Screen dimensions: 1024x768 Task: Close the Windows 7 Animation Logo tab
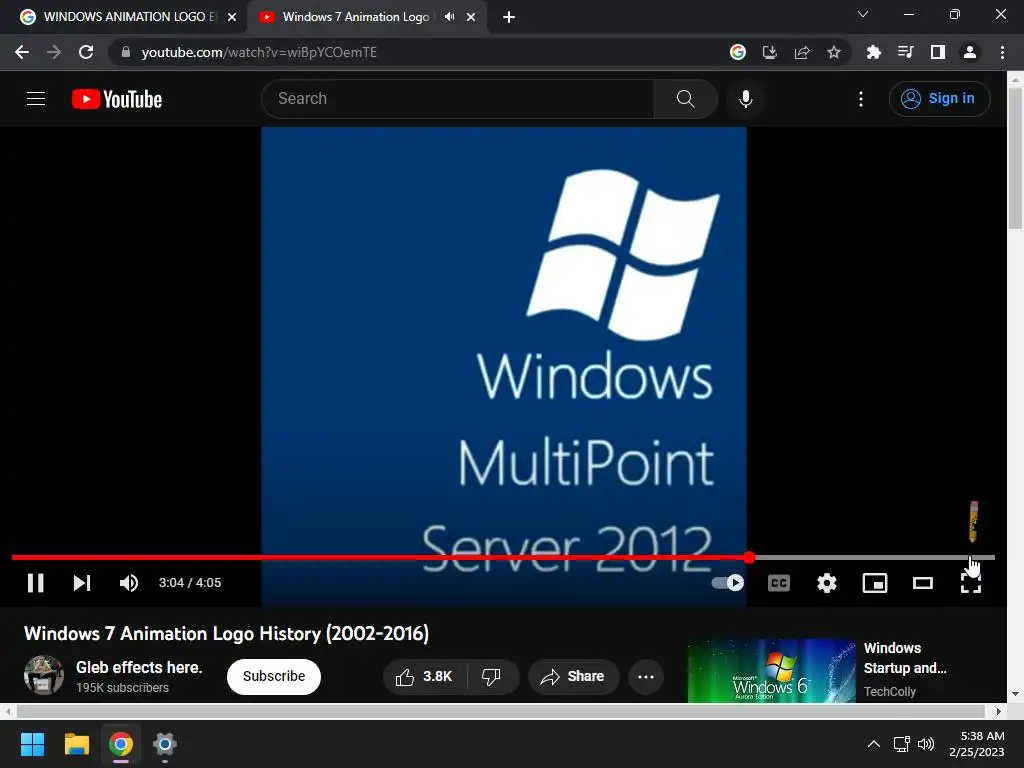[471, 17]
